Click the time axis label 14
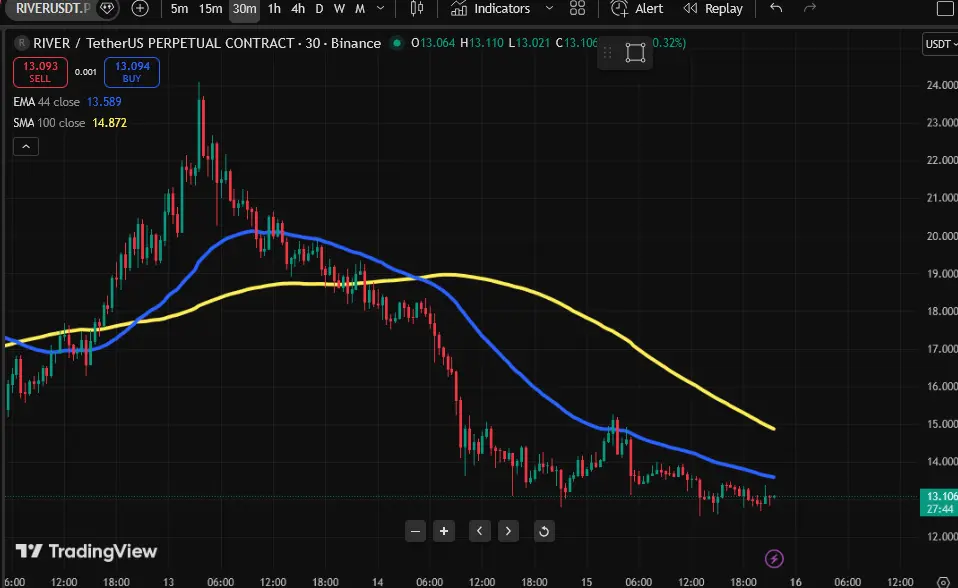 coord(378,582)
